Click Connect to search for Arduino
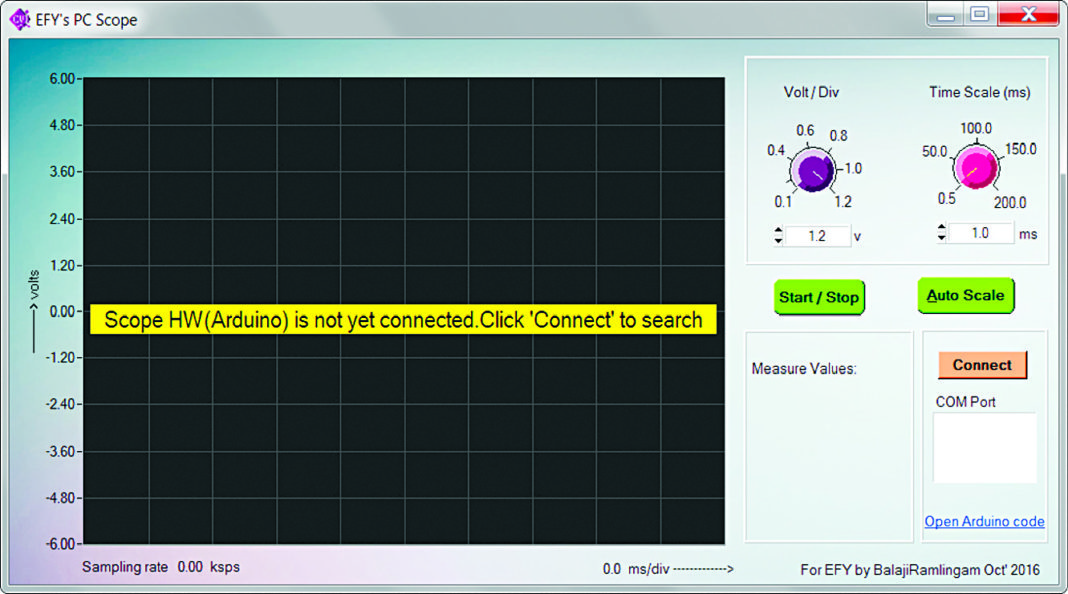This screenshot has height=594, width=1068. [x=982, y=365]
